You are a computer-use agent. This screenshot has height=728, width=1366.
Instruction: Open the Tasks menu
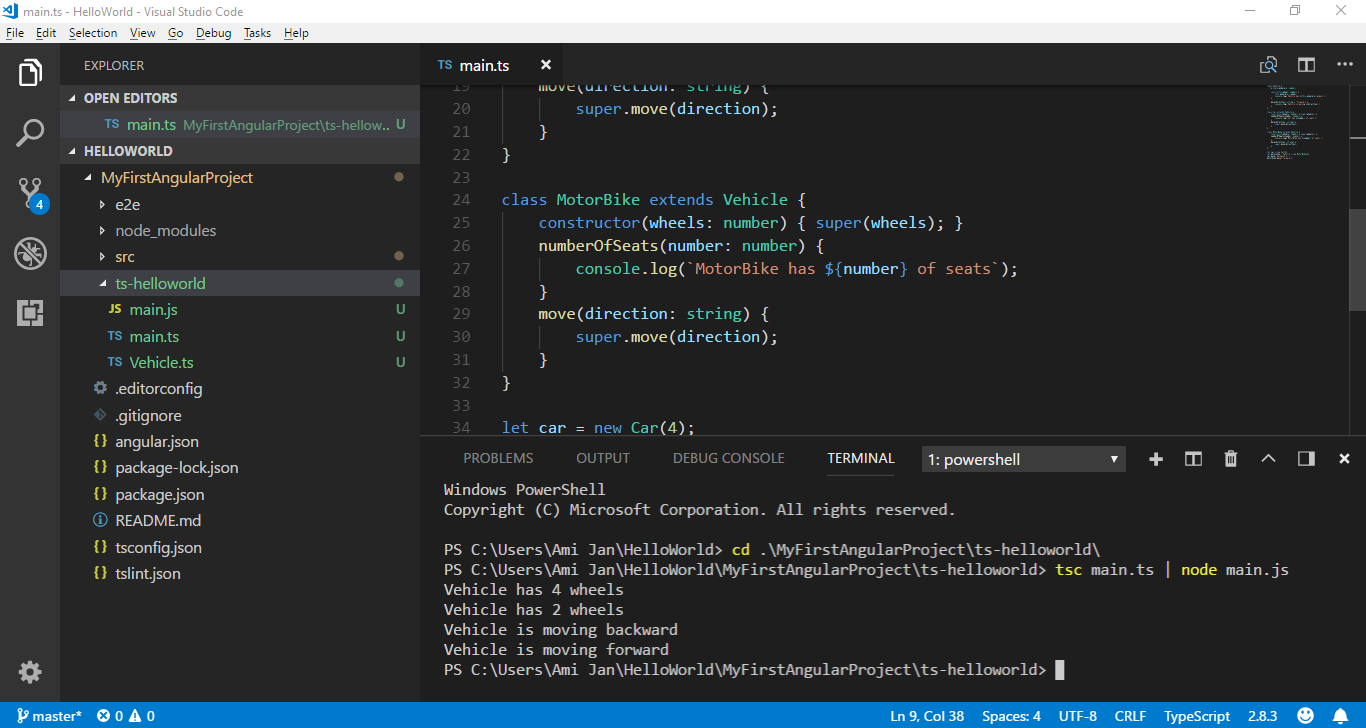click(x=257, y=33)
